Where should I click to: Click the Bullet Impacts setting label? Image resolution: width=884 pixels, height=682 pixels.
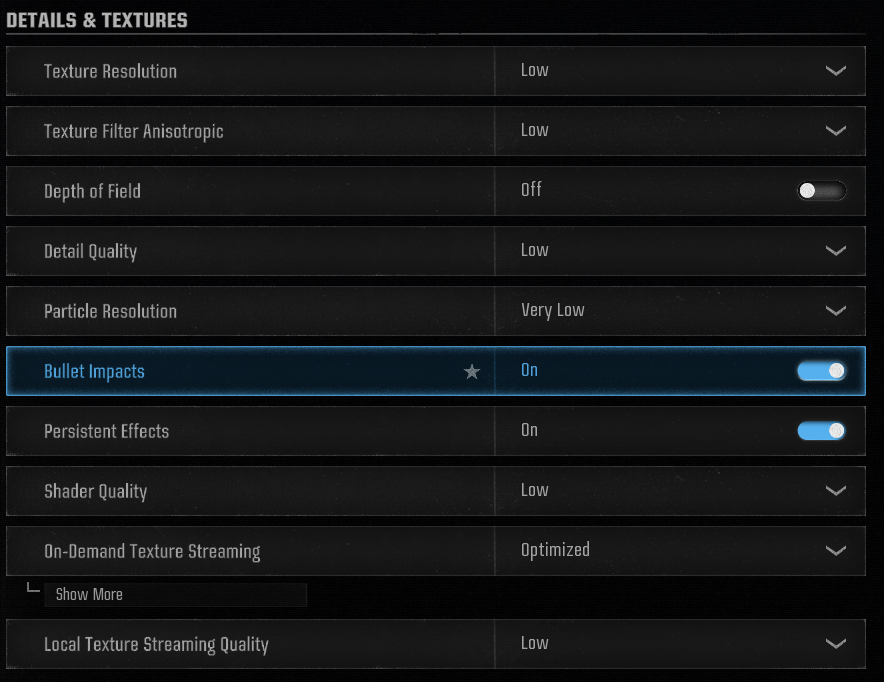coord(94,371)
